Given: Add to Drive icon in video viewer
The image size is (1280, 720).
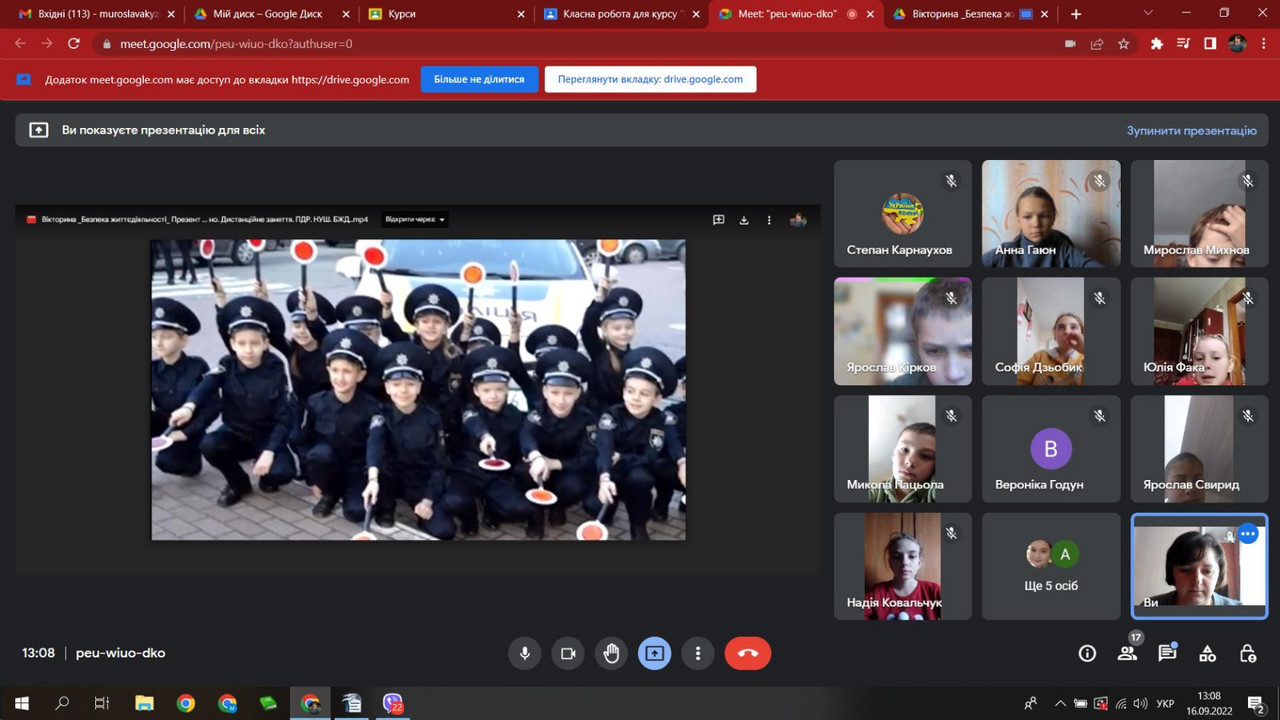Looking at the screenshot, I should [x=718, y=220].
